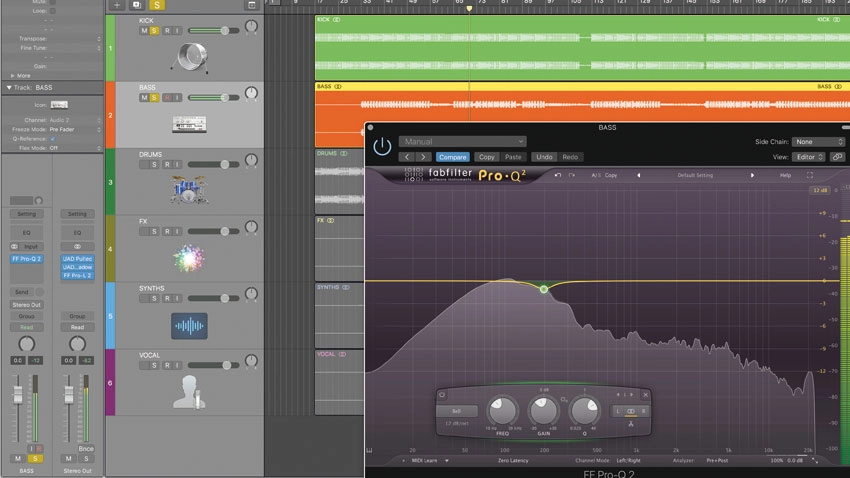The height and width of the screenshot is (478, 850).
Task: Click the track Icon thumbnail in inspector
Action: (59, 105)
